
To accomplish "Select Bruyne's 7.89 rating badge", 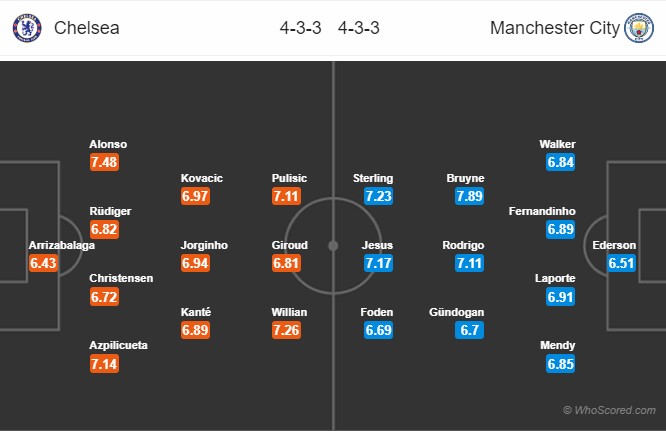I will [469, 196].
